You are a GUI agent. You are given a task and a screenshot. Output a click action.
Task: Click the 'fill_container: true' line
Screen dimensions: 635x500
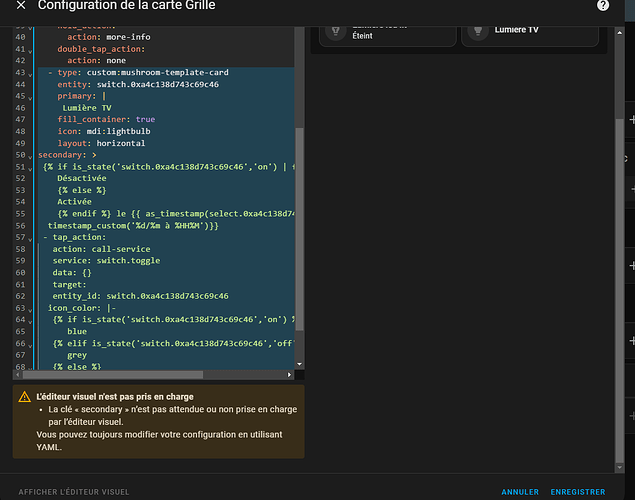[106, 119]
